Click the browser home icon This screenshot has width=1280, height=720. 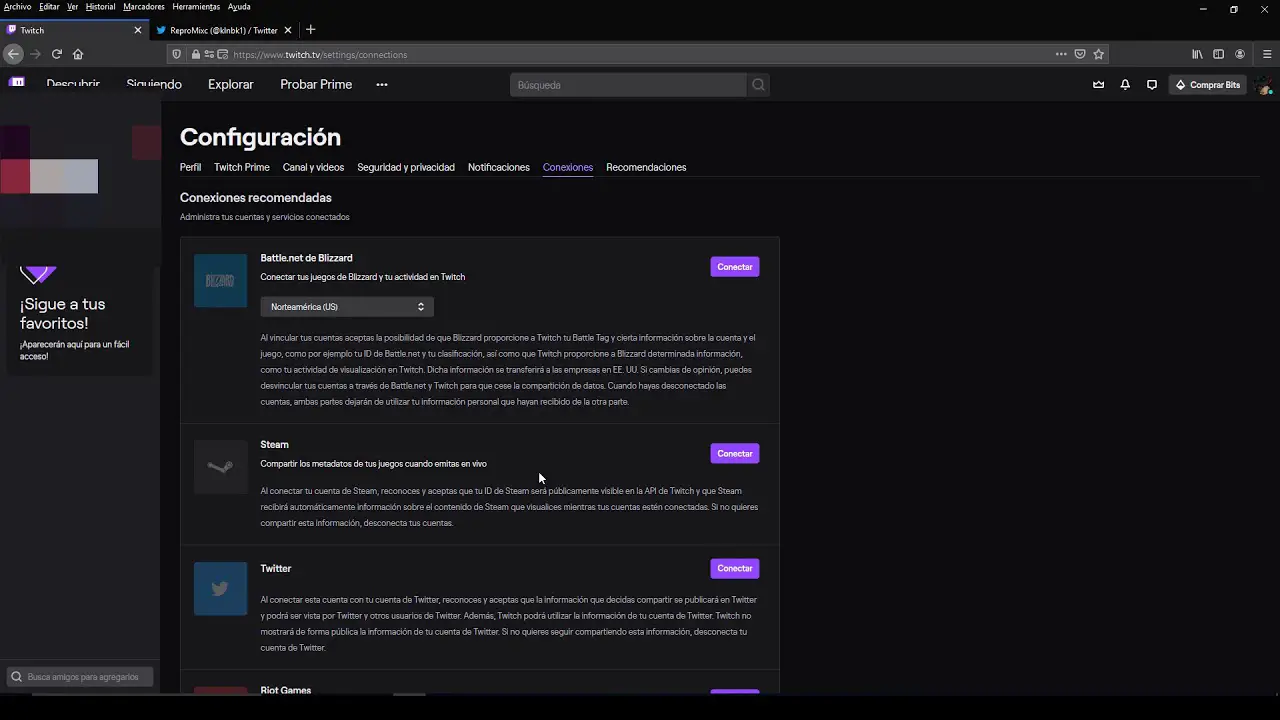pos(78,54)
